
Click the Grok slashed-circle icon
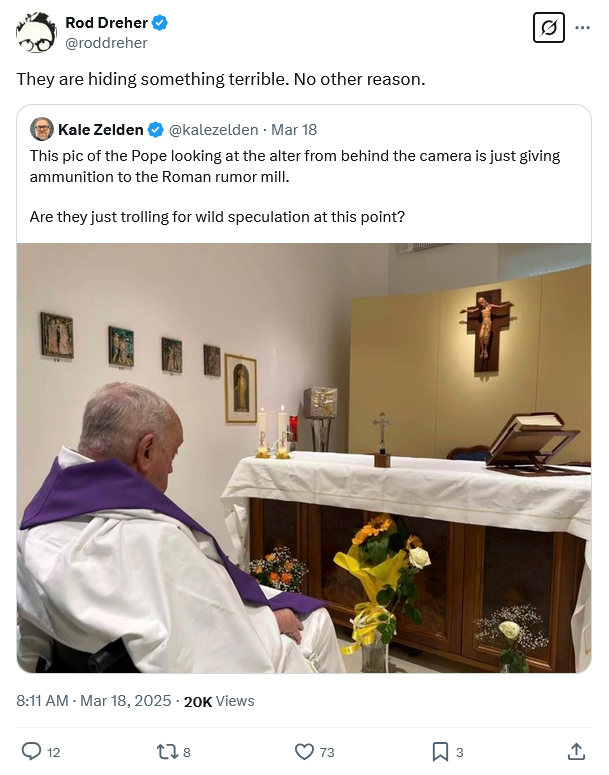point(548,28)
